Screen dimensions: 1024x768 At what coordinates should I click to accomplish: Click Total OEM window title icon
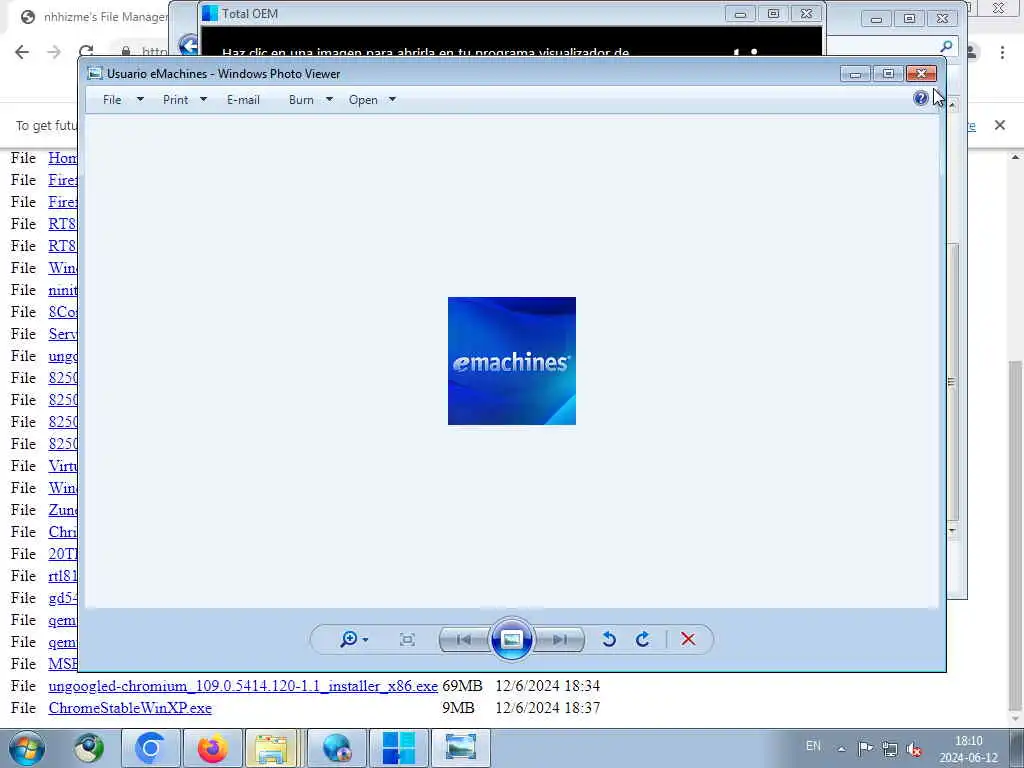coord(210,13)
